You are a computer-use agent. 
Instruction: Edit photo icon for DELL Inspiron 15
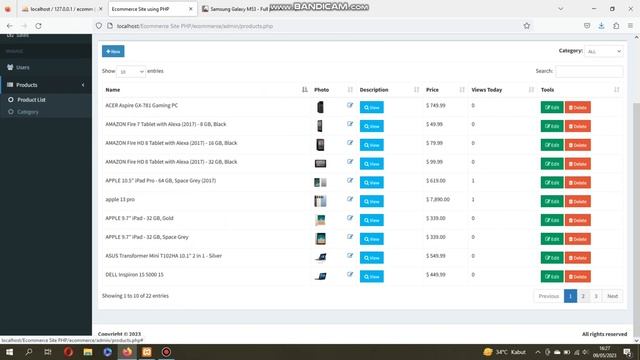350,274
